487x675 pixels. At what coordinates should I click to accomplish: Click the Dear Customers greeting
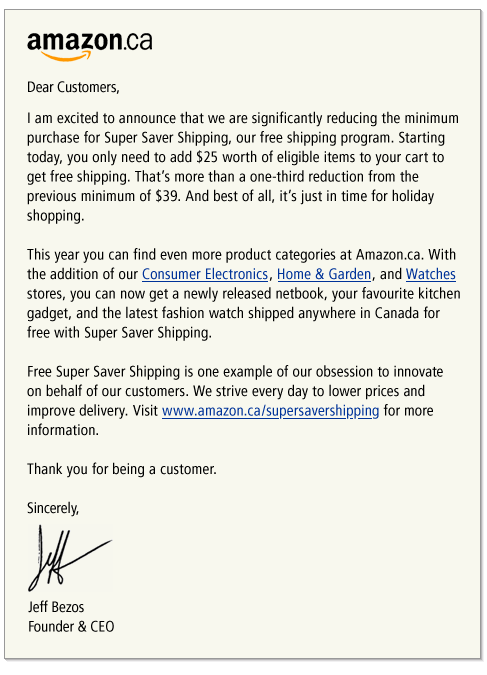[73, 87]
